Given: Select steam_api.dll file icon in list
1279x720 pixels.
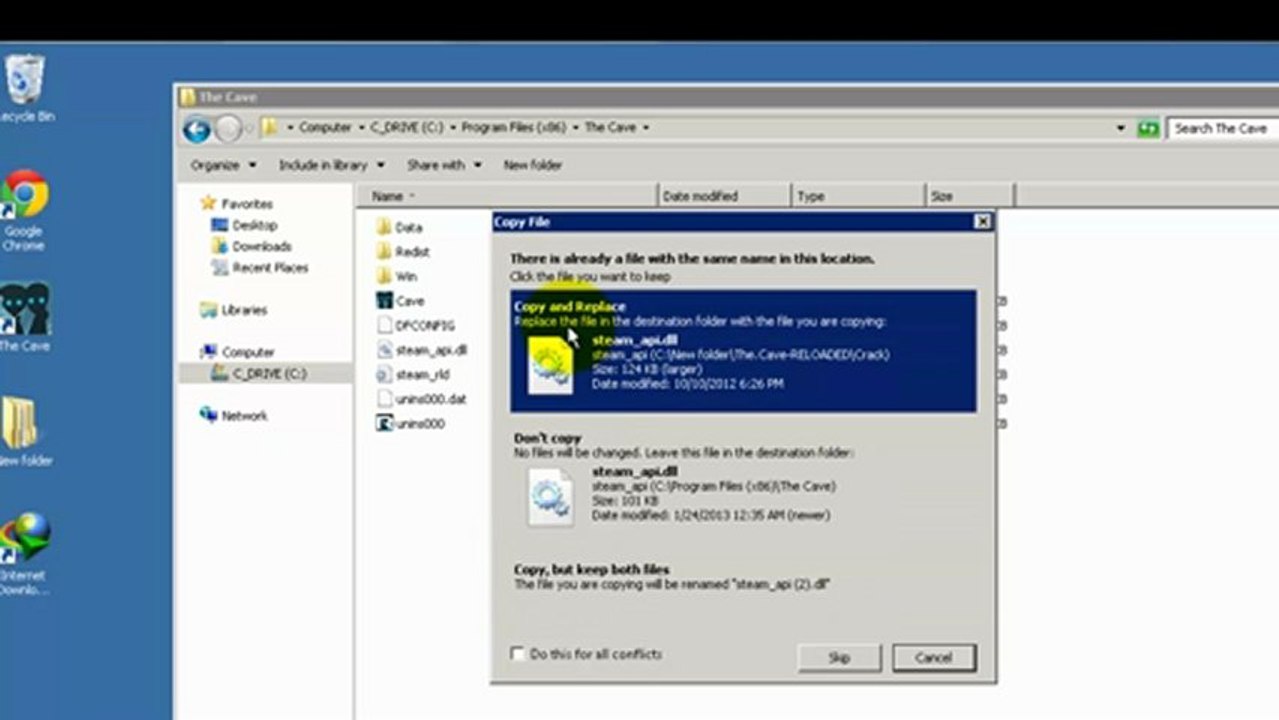Looking at the screenshot, I should pos(384,350).
